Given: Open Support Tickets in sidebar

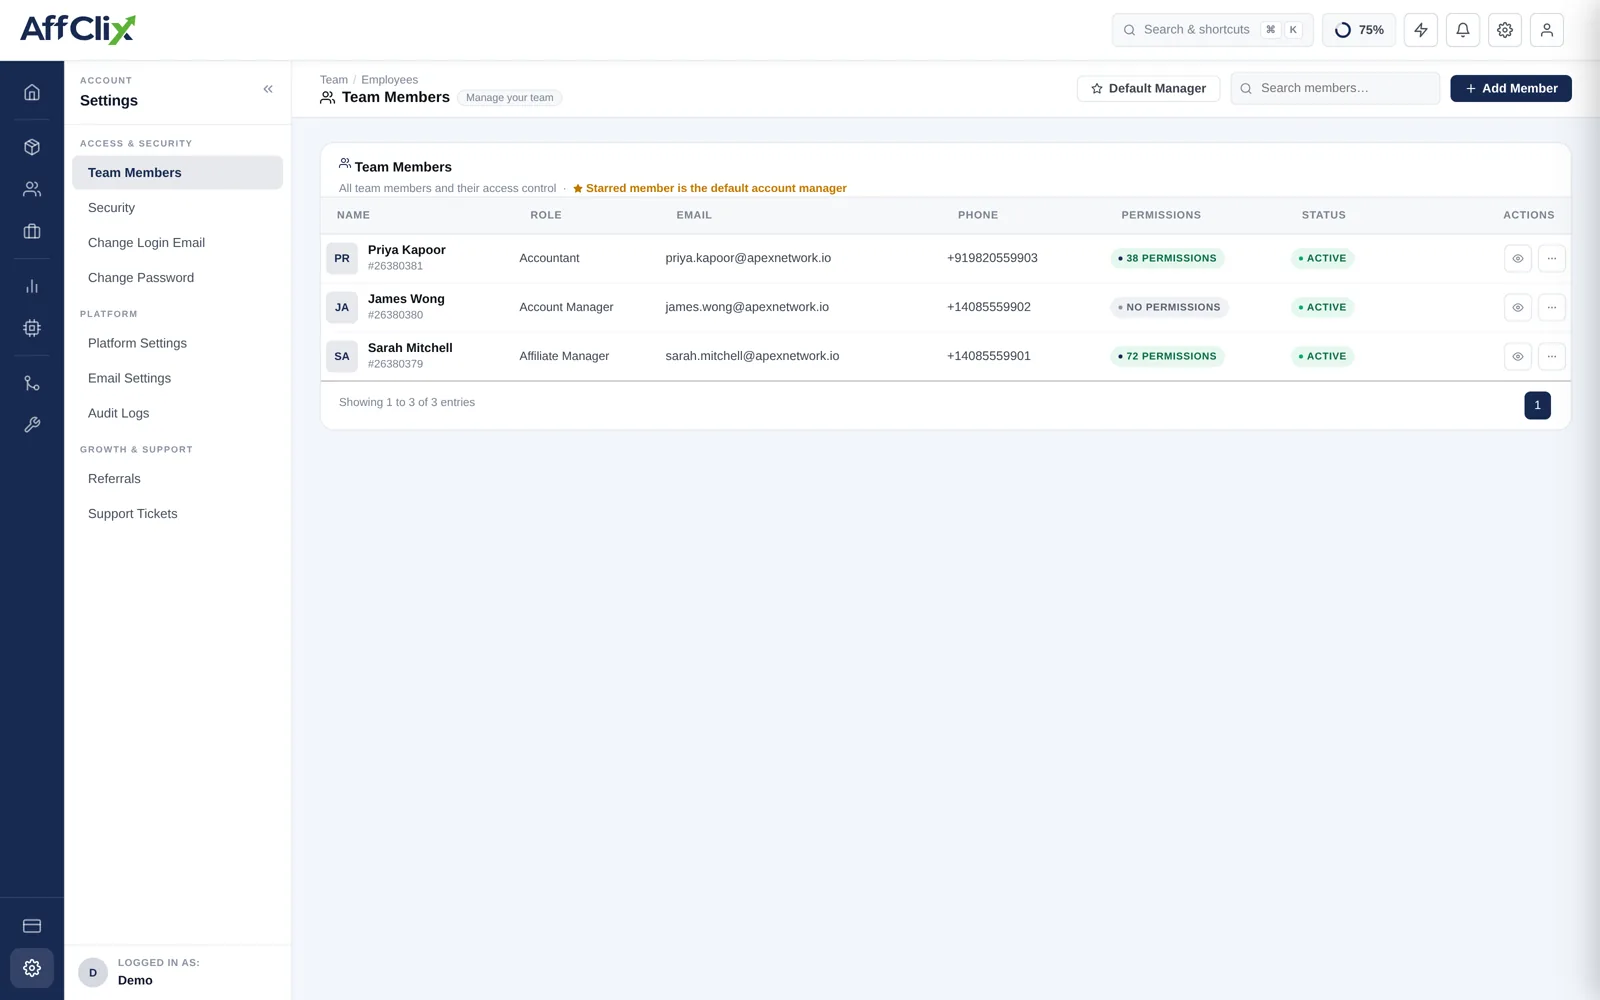Looking at the screenshot, I should 178,514.
